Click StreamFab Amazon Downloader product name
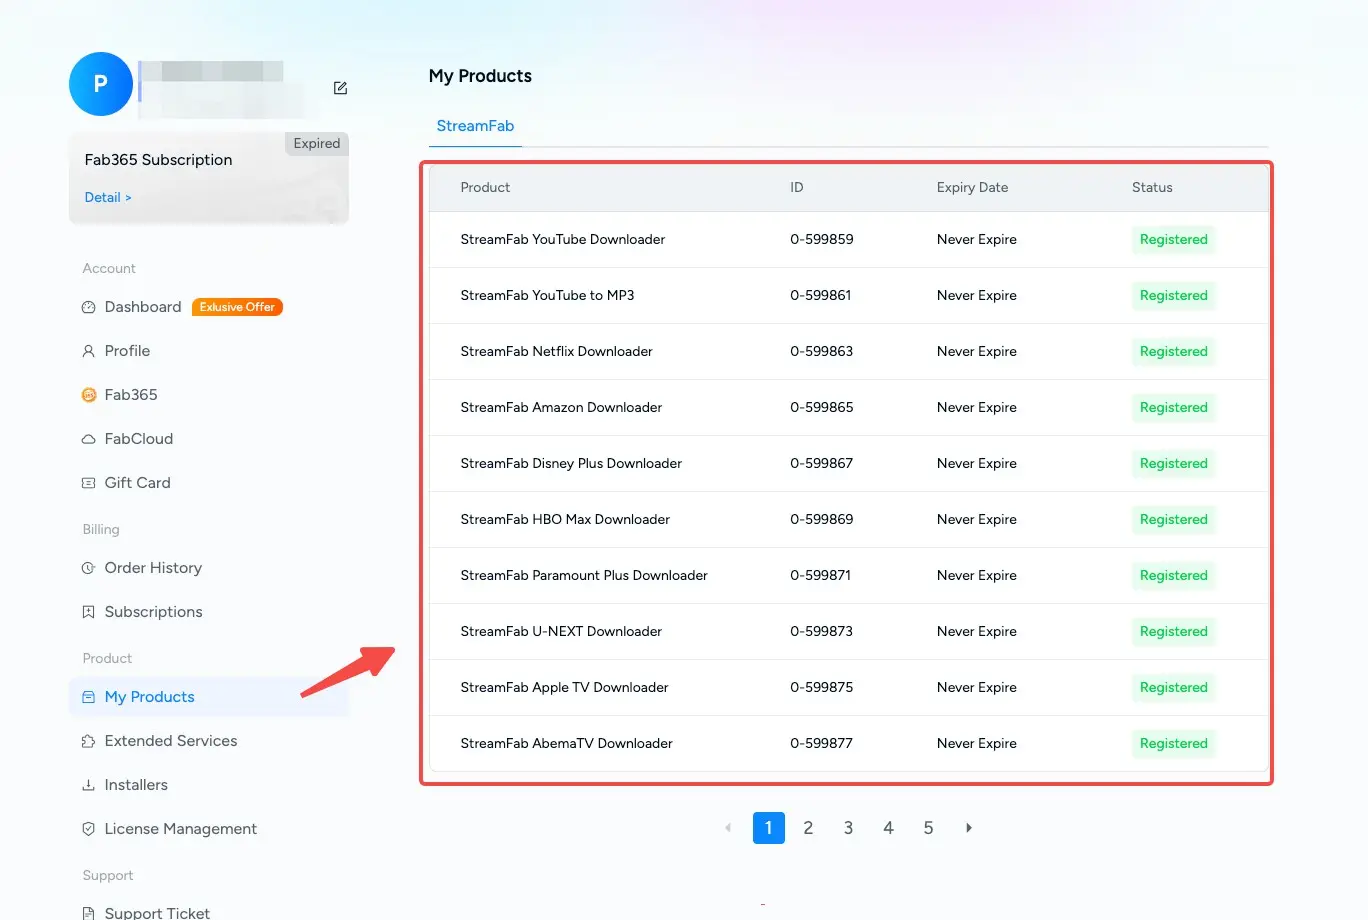 (561, 408)
